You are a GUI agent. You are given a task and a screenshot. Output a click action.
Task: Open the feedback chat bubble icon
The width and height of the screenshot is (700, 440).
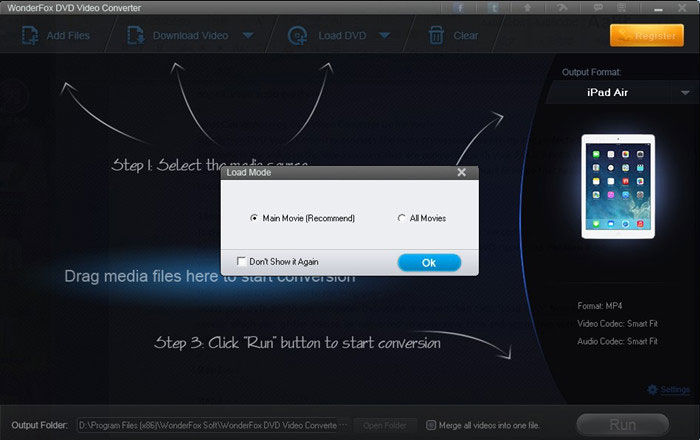[598, 8]
